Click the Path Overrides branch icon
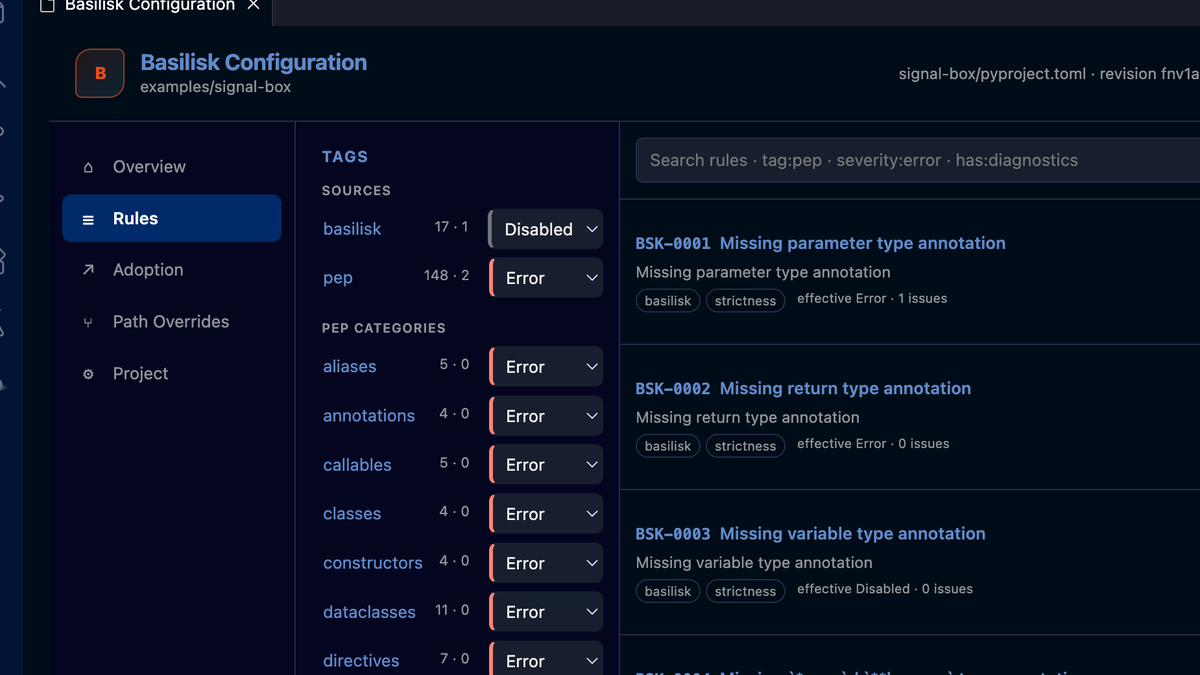Viewport: 1200px width, 675px height. [x=88, y=322]
